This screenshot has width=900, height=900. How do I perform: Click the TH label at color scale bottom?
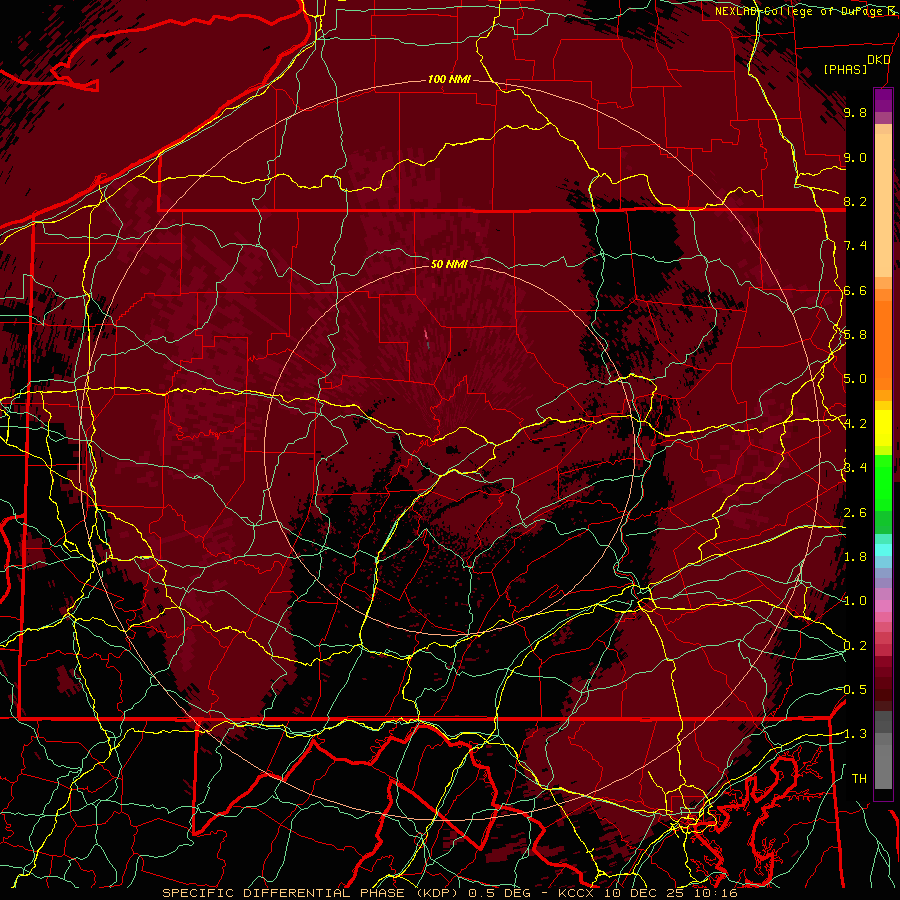click(x=859, y=778)
